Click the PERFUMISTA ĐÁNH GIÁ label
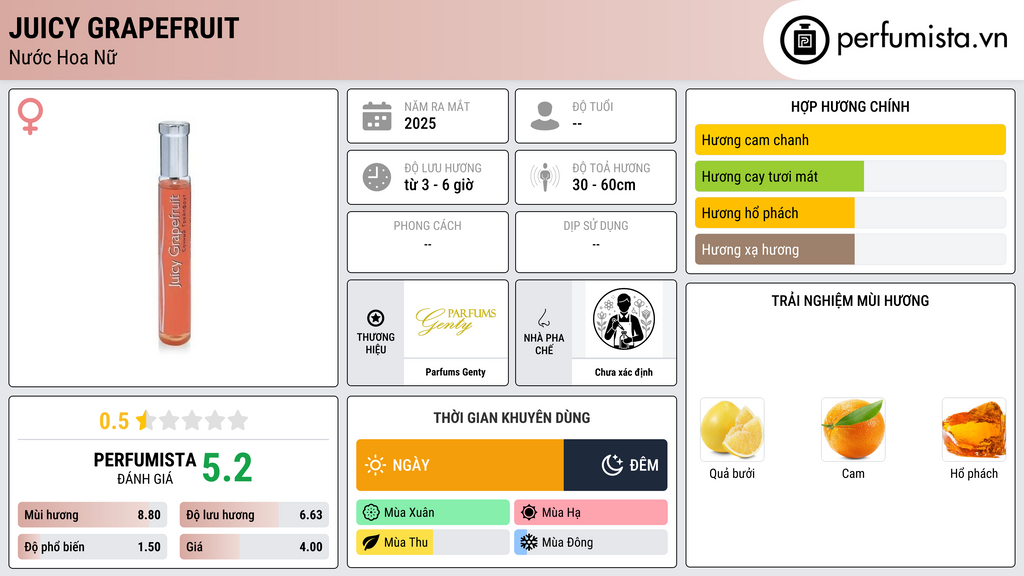 click(145, 468)
